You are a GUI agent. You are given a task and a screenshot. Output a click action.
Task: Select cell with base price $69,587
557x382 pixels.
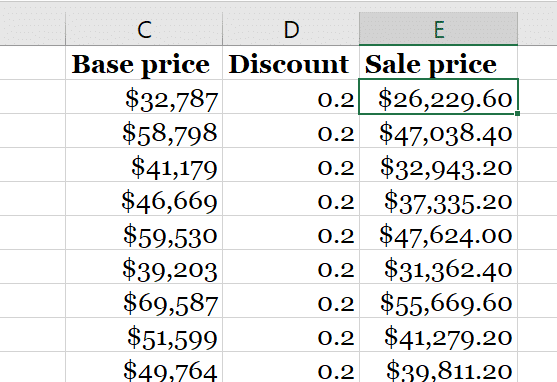144,301
